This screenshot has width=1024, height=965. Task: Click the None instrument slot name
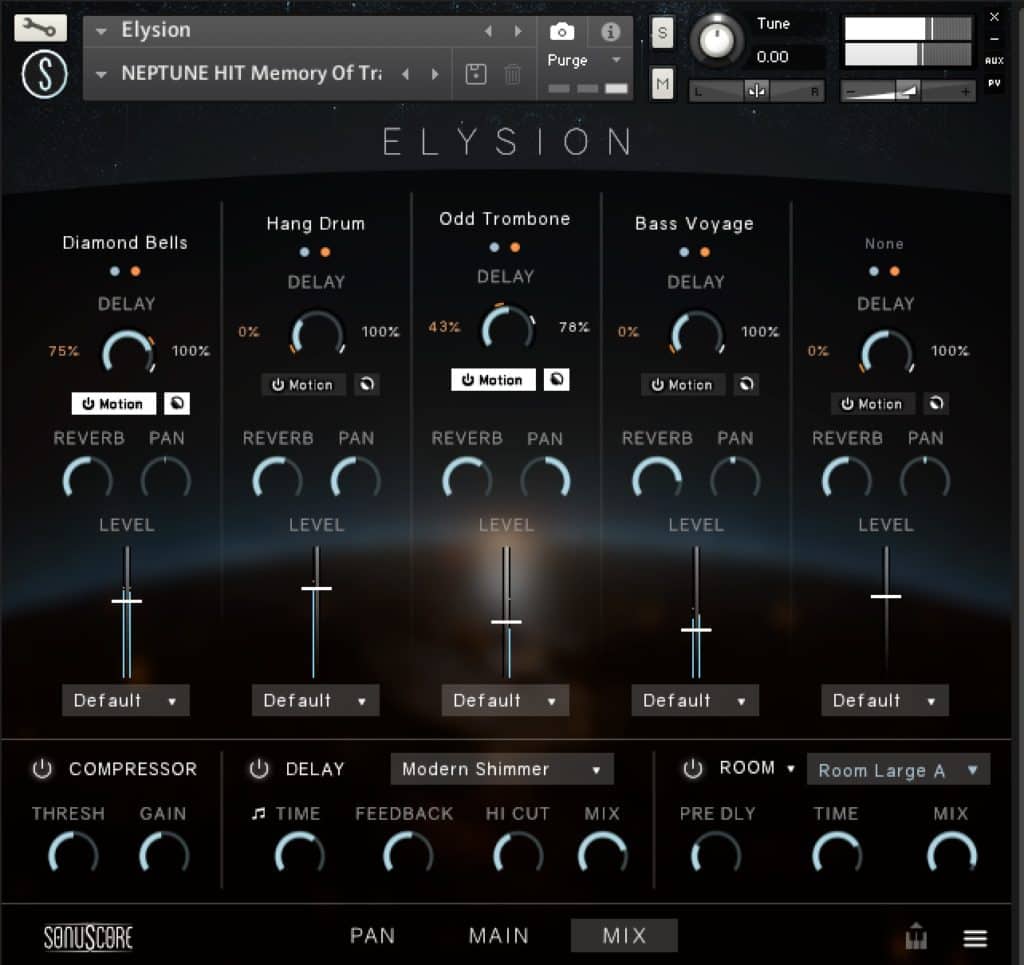[884, 244]
